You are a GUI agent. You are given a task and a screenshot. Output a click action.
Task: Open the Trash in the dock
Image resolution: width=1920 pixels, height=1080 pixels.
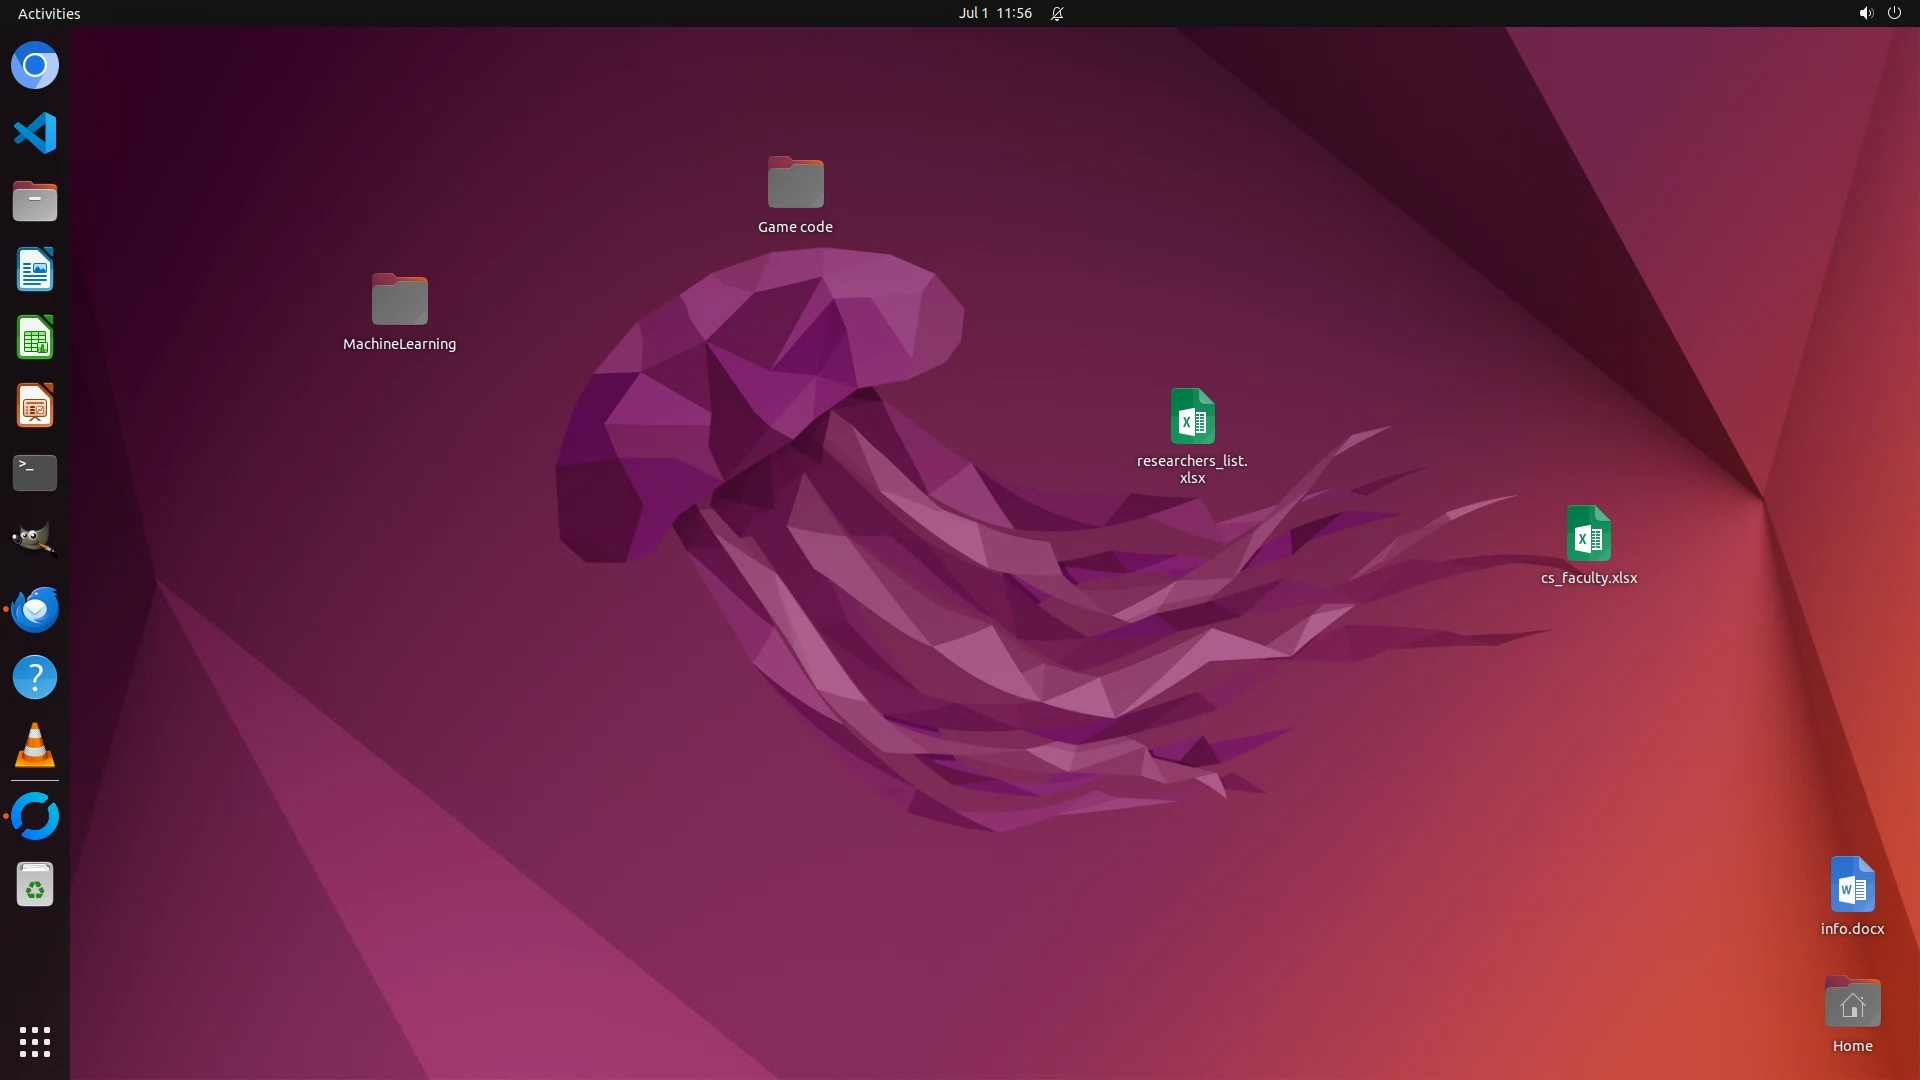(35, 885)
